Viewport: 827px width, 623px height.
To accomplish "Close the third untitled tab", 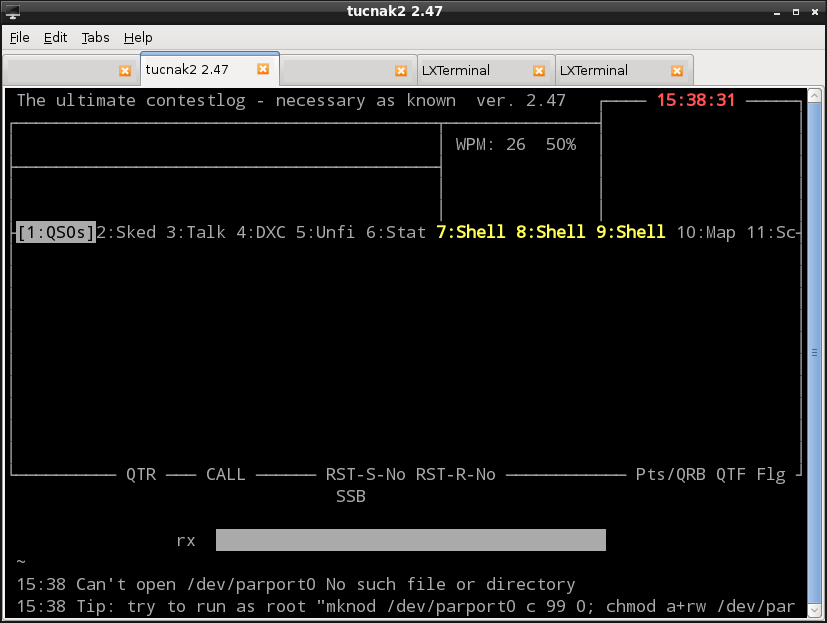I will 401,71.
